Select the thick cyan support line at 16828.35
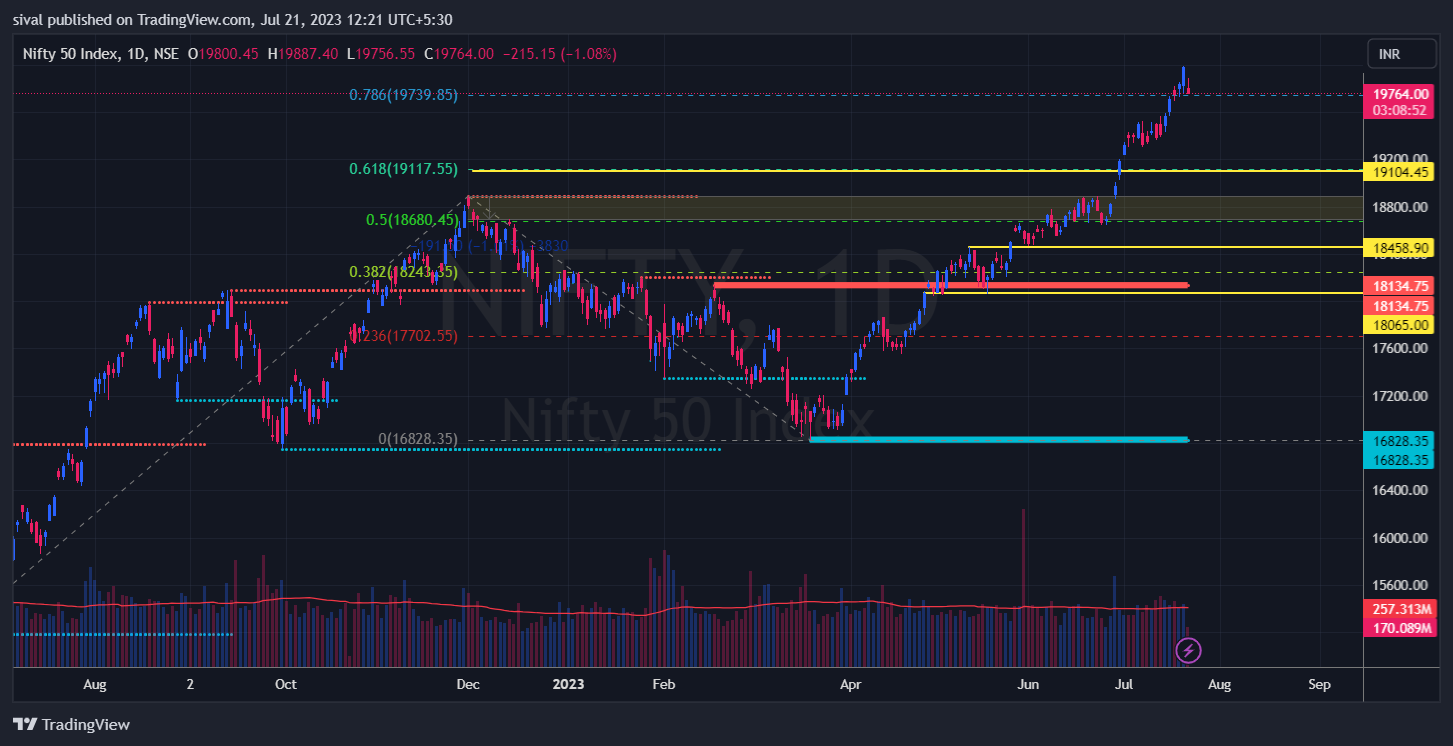Viewport: 1453px width, 746px height. coord(998,439)
